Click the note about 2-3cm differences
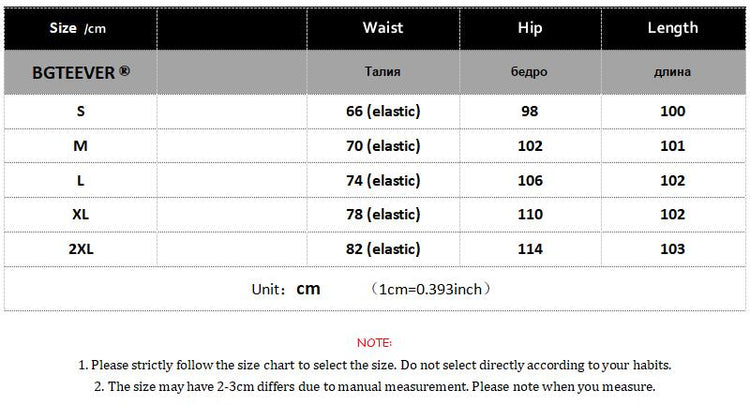Screen dimensions: 750x405 (374, 386)
